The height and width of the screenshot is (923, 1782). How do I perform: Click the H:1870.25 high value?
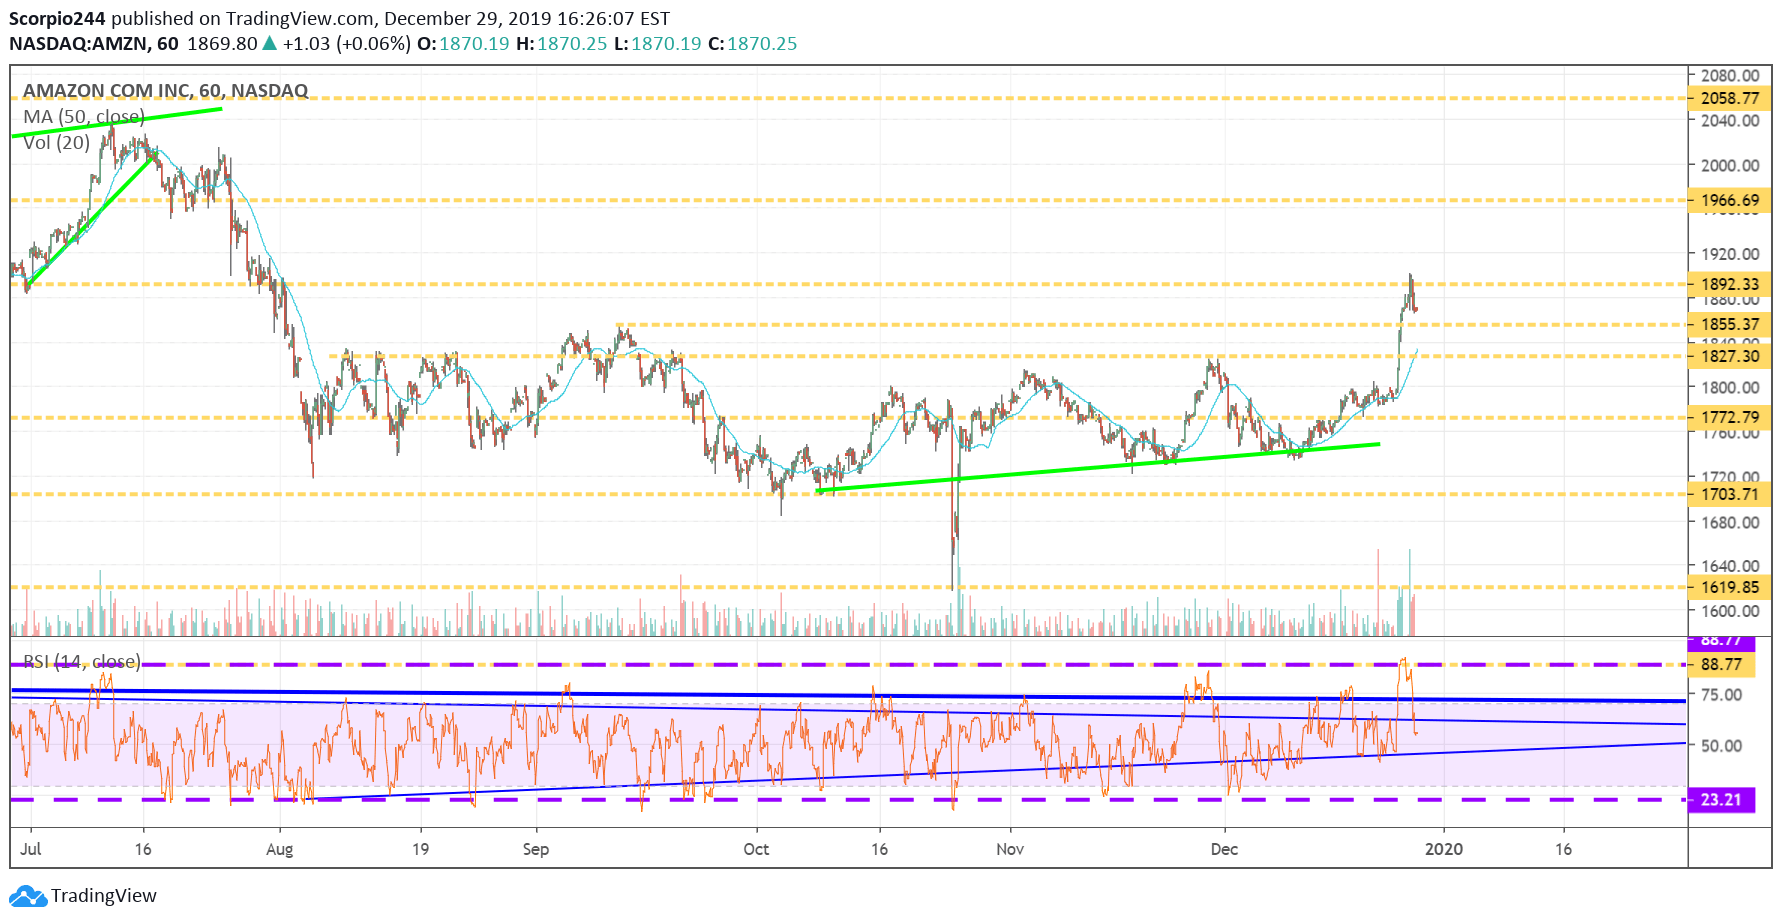click(x=561, y=44)
